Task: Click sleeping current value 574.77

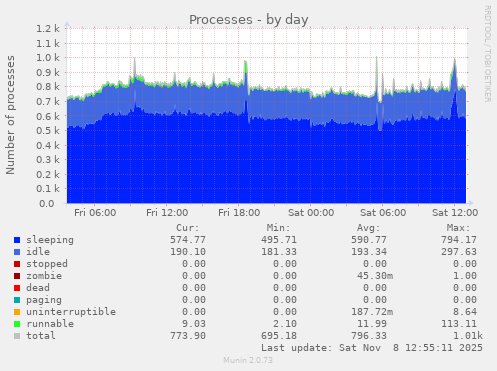Action: pyautogui.click(x=188, y=240)
